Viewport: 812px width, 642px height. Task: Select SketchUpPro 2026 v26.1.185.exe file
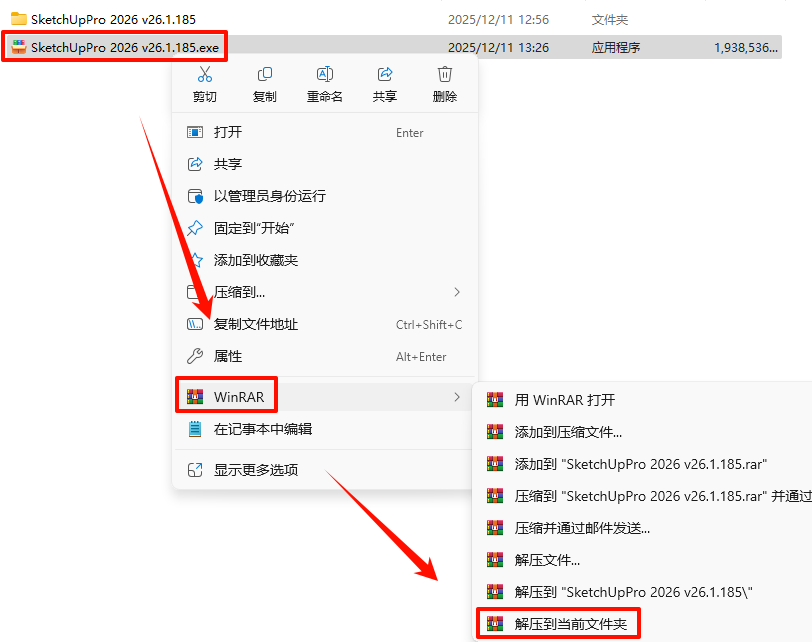click(x=115, y=47)
